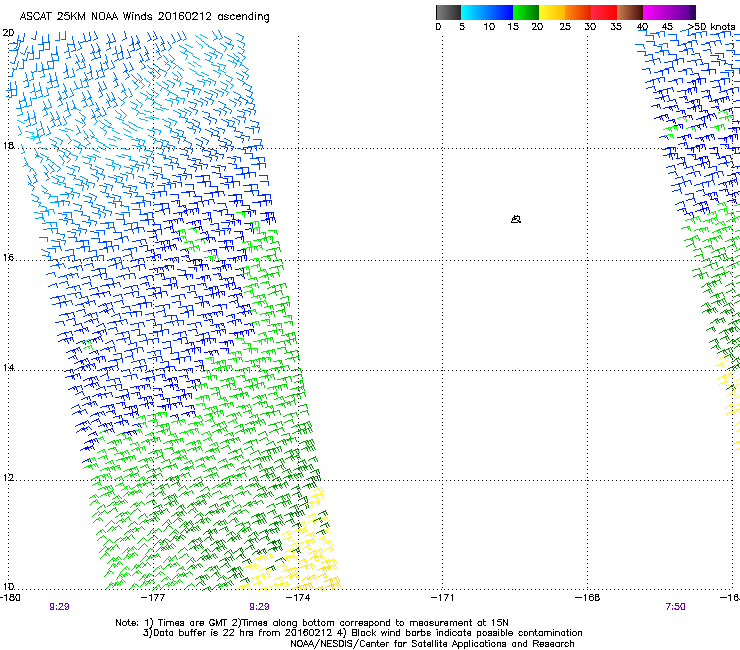Select the orange 25-30 knots legend segment
This screenshot has width=740, height=650.
coord(578,12)
